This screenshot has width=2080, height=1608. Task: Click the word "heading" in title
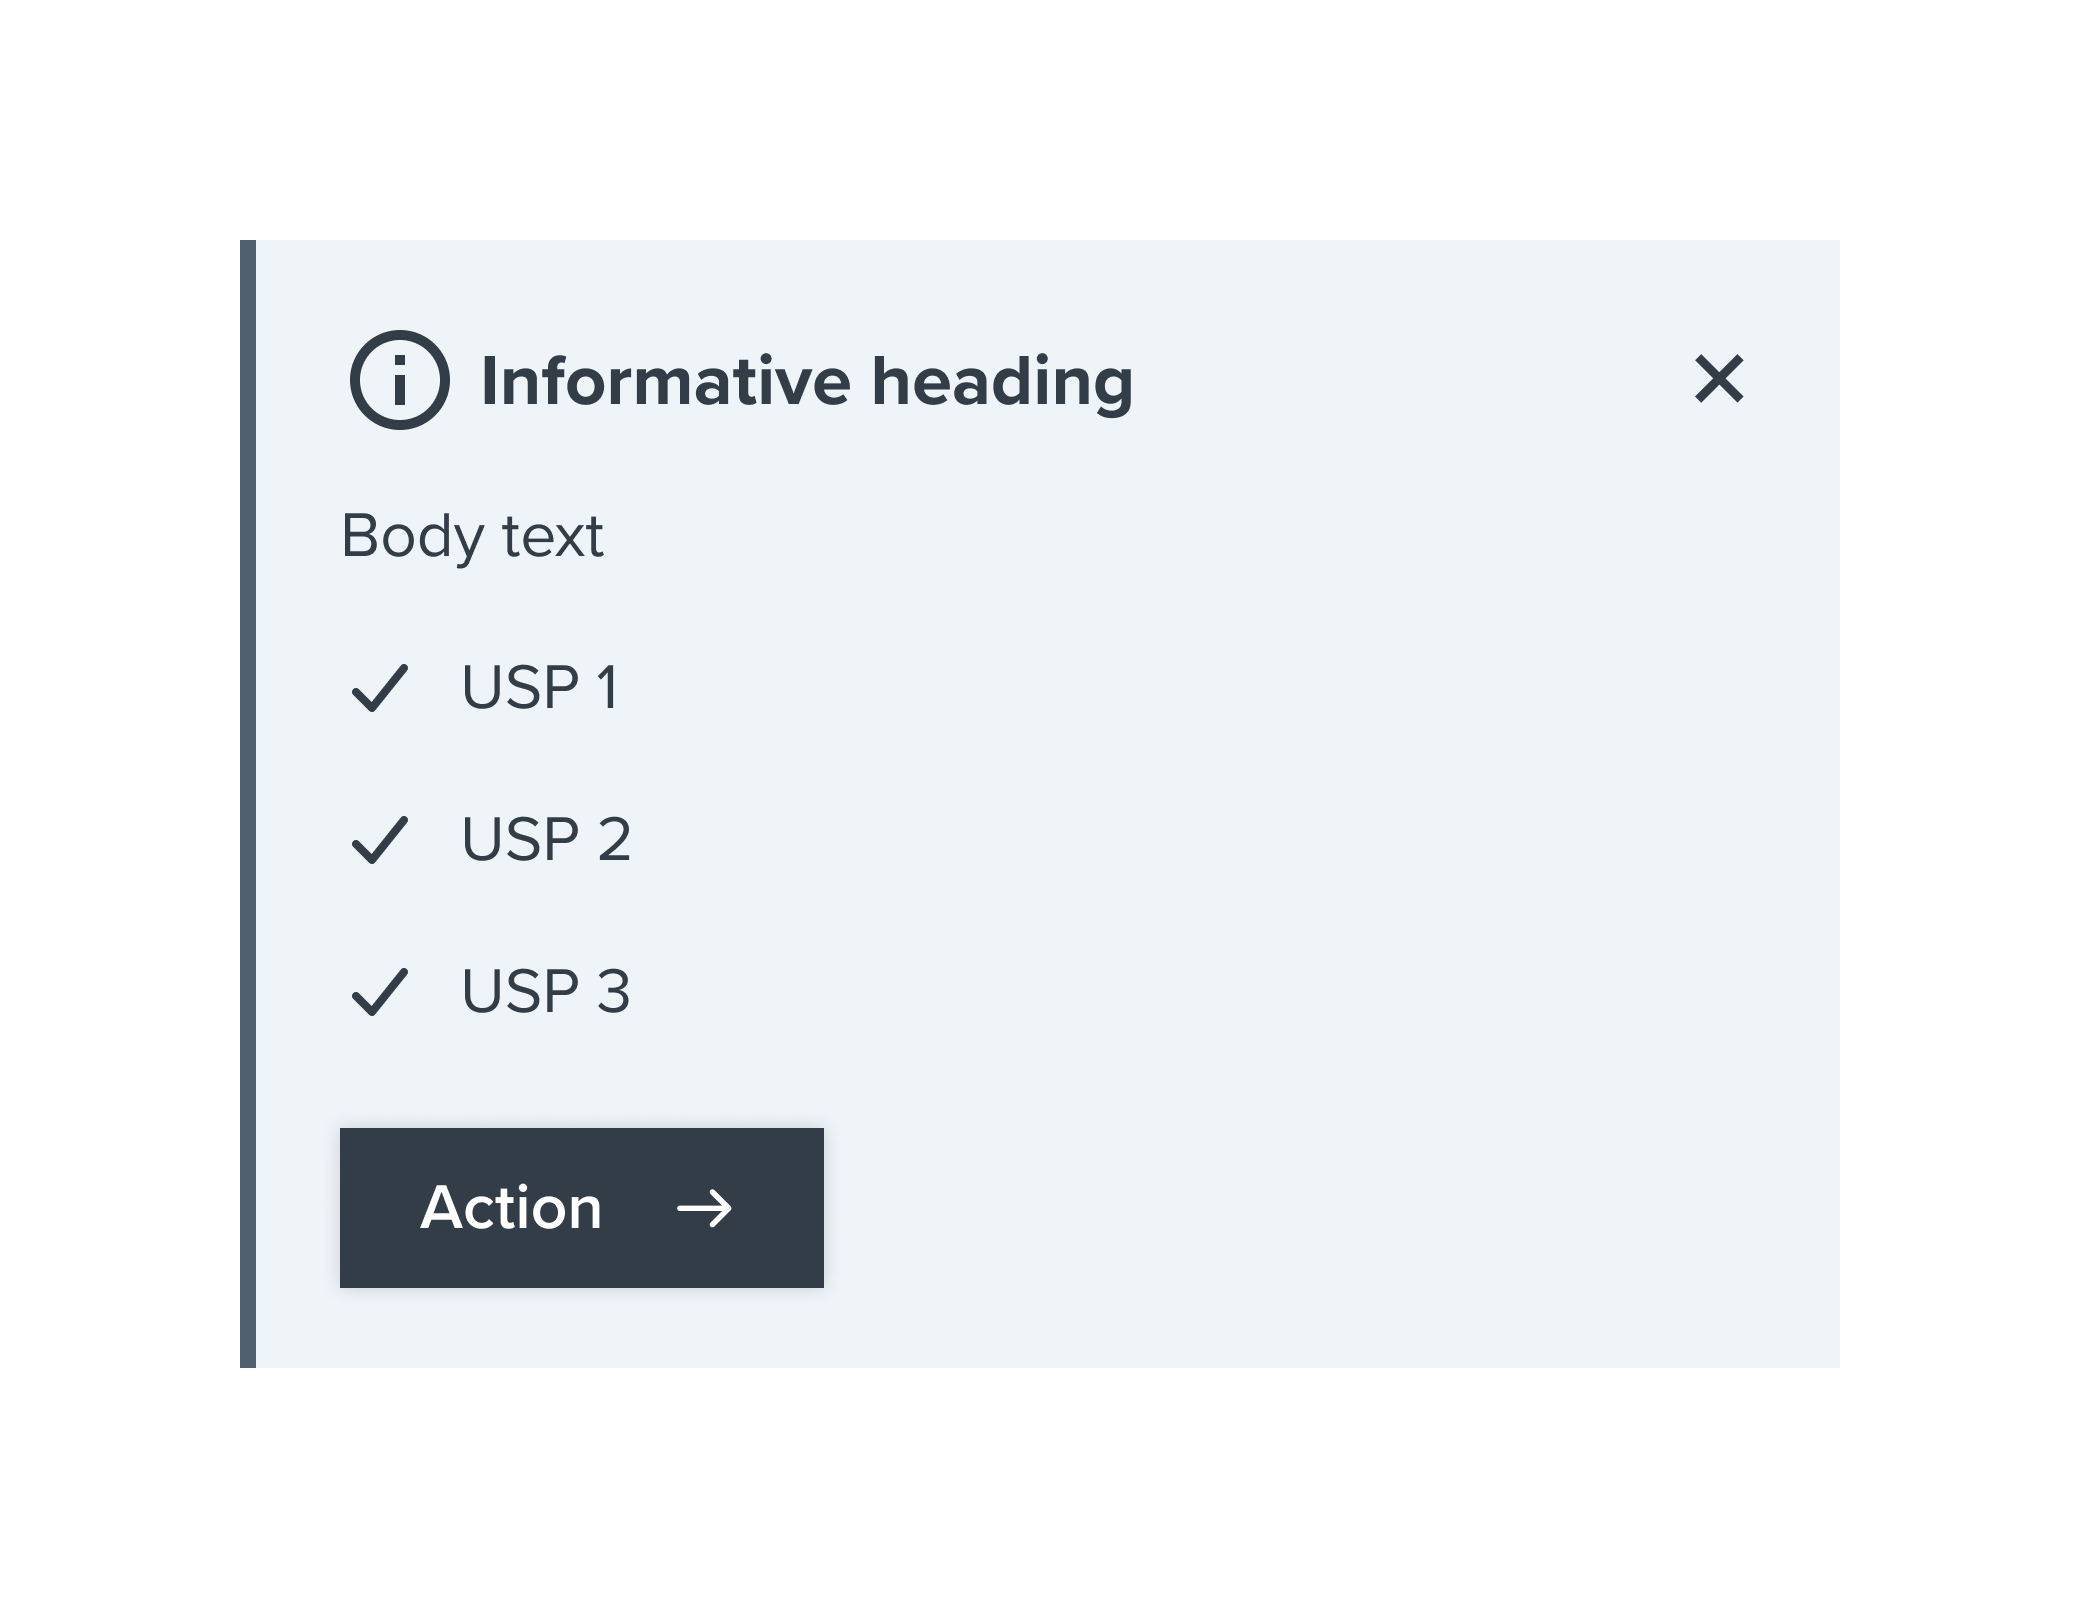pyautogui.click(x=1002, y=384)
